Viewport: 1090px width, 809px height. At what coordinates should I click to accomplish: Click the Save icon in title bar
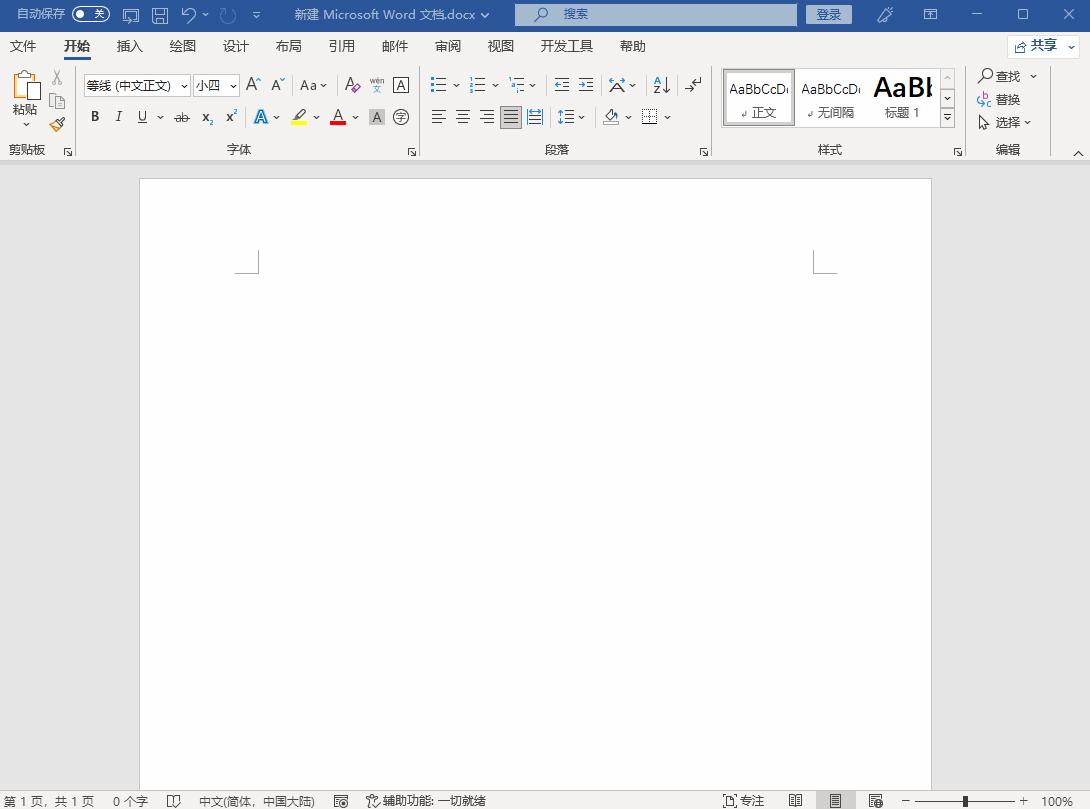[160, 15]
